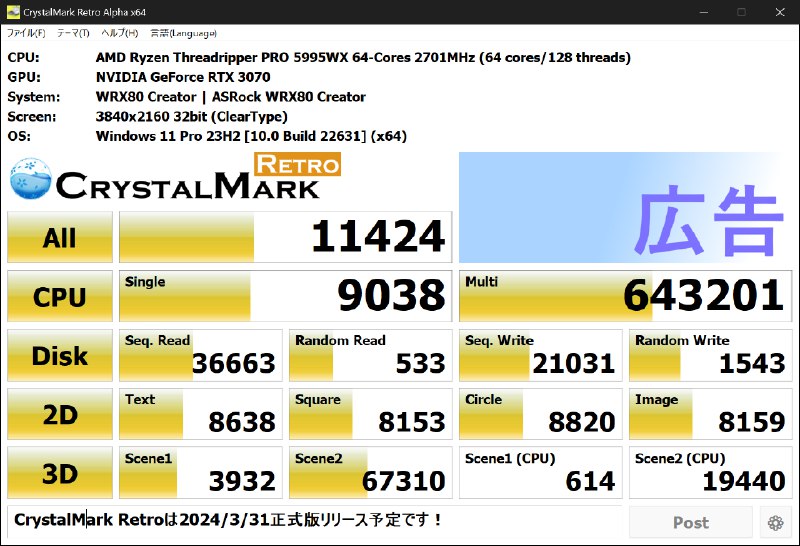Run all benchmarks with All button
Screen dimensions: 800x546
tap(60, 237)
